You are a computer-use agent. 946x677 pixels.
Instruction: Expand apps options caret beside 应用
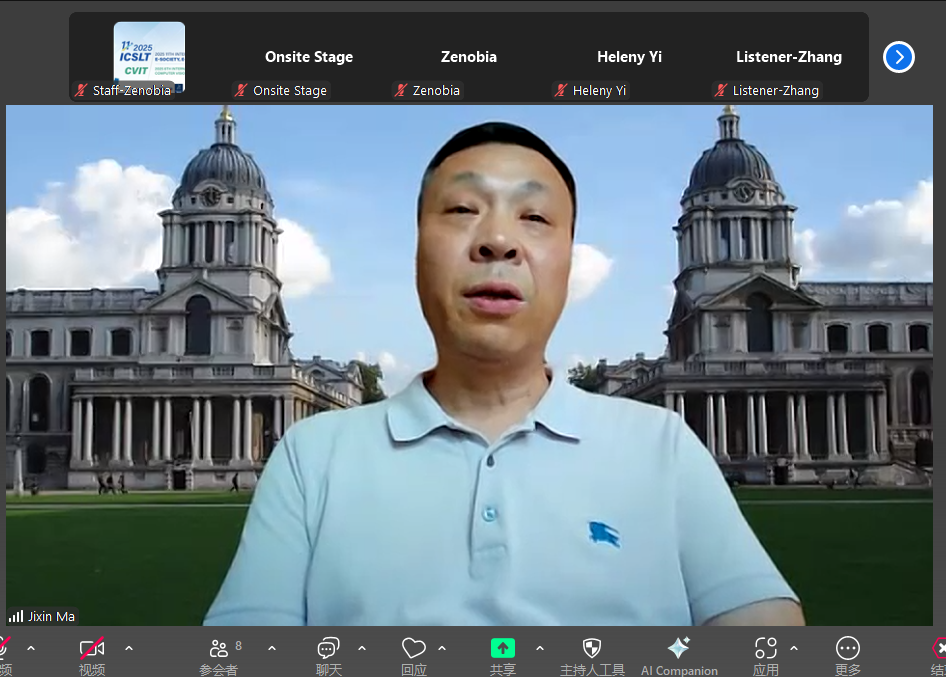794,648
